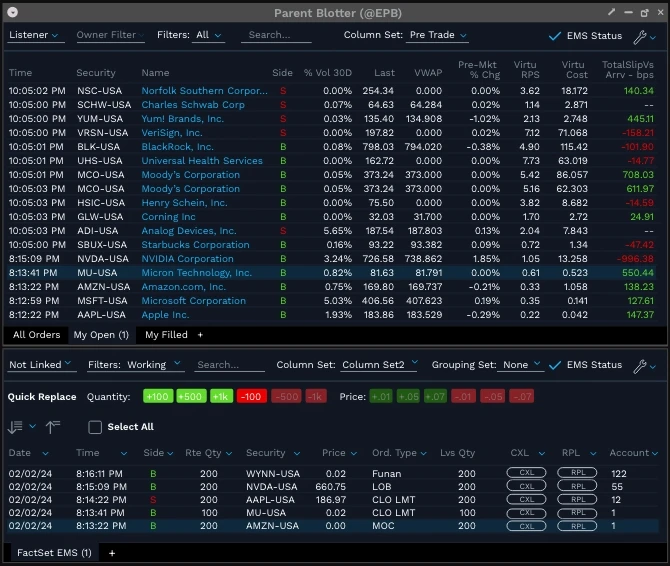Switch to My Filled tab

[x=166, y=335]
